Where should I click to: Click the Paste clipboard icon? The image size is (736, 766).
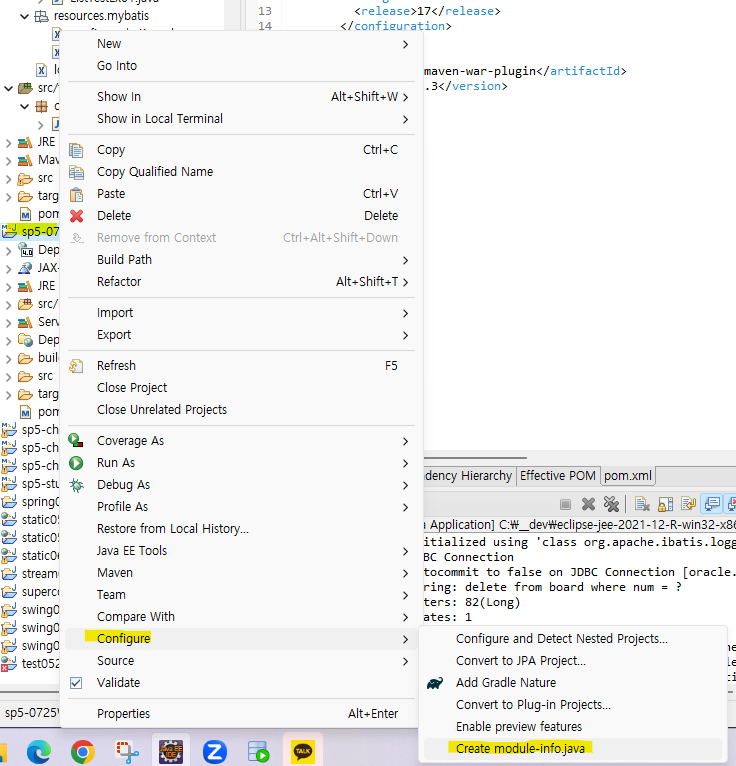76,194
